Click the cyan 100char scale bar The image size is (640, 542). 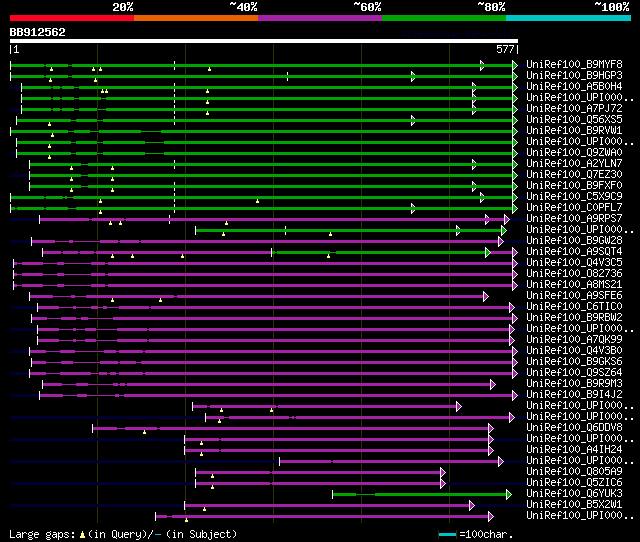[x=447, y=534]
